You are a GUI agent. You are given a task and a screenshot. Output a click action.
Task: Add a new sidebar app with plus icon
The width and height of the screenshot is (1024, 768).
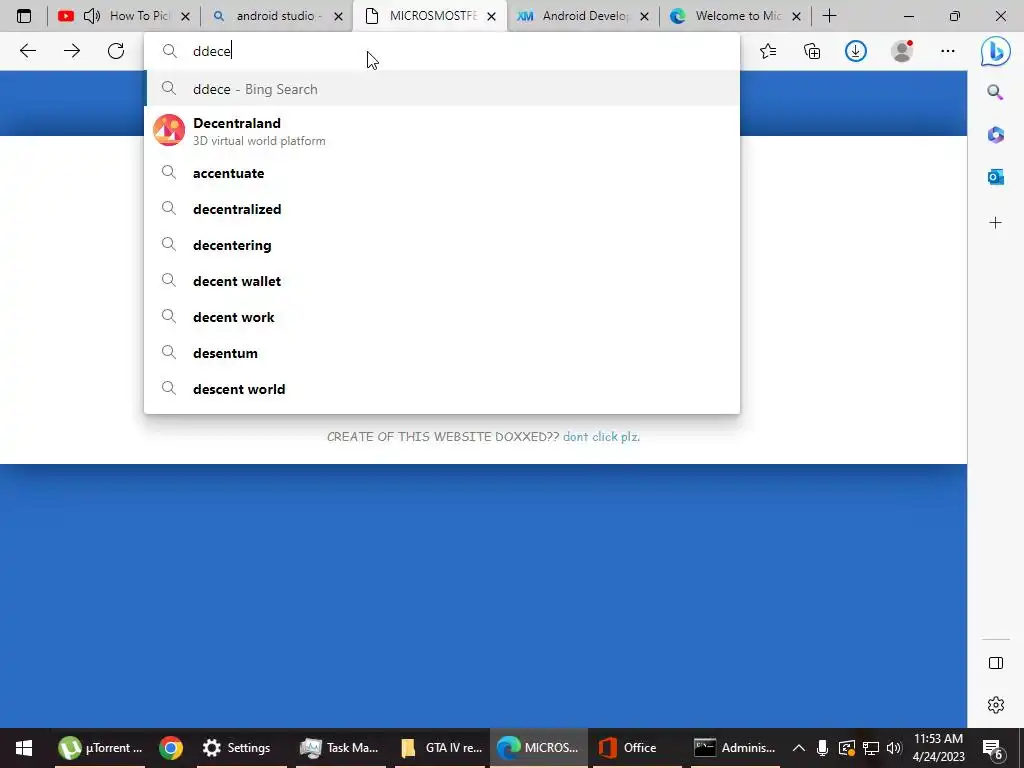tap(995, 223)
